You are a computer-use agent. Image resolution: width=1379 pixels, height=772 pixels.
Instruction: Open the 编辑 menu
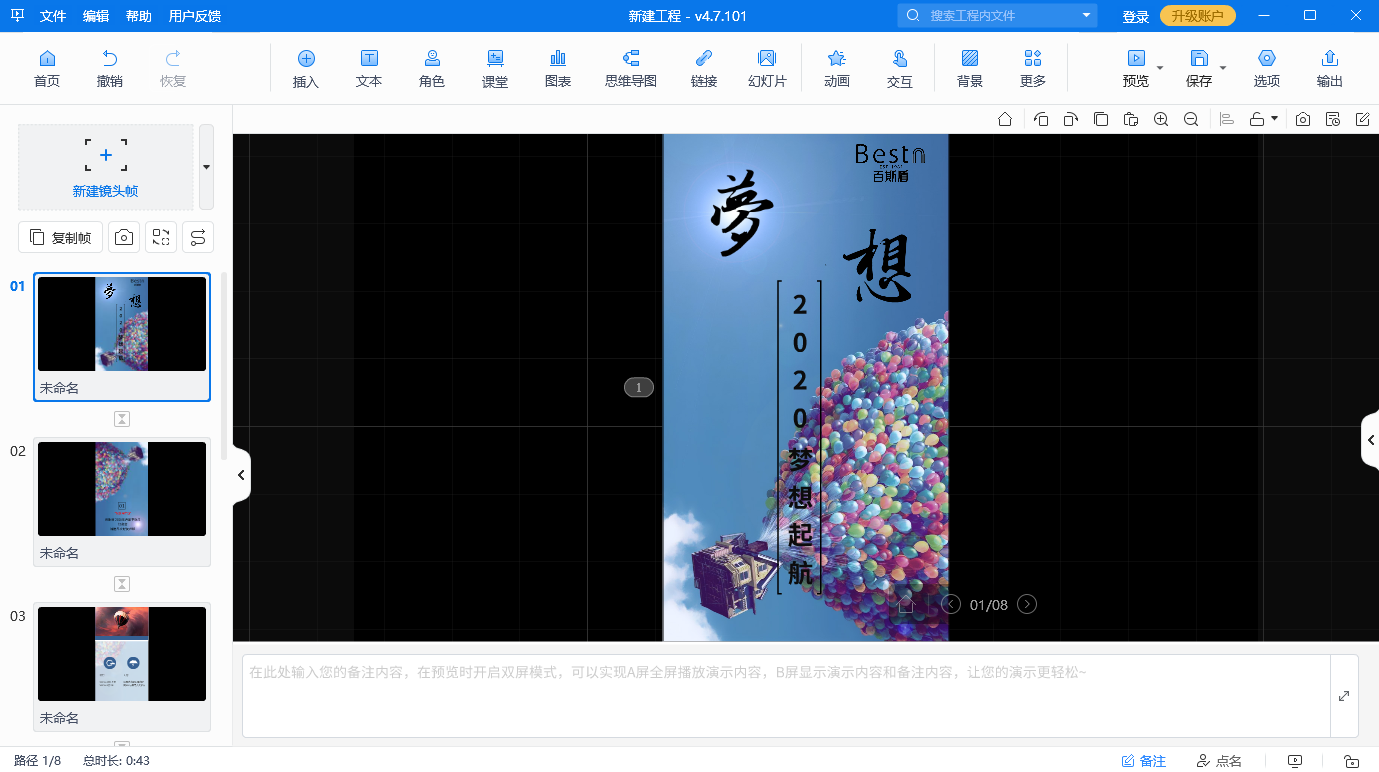[x=96, y=16]
